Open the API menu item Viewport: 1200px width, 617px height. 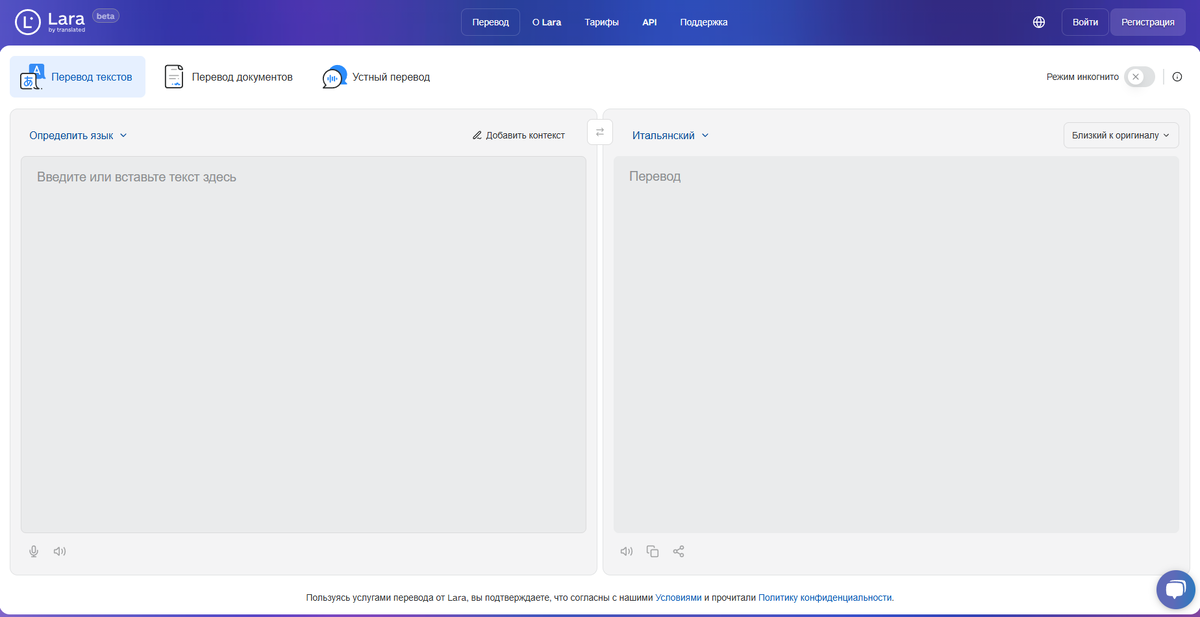click(649, 21)
